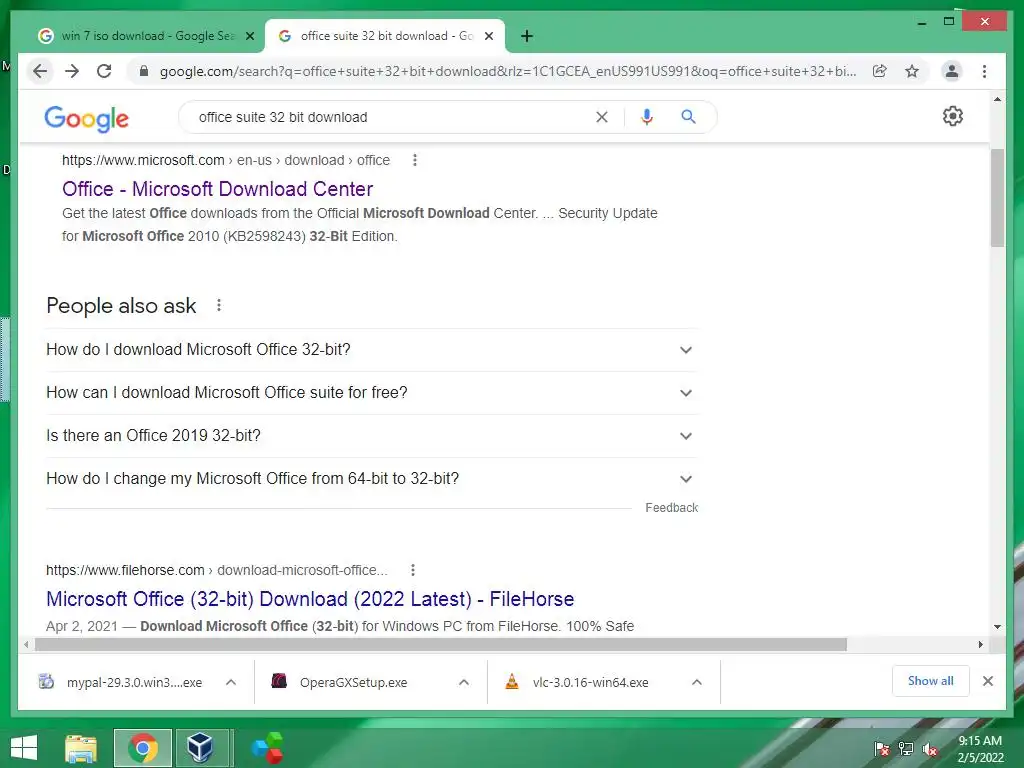
Task: Click the colorful cubes taskbar icon
Action: (268, 748)
